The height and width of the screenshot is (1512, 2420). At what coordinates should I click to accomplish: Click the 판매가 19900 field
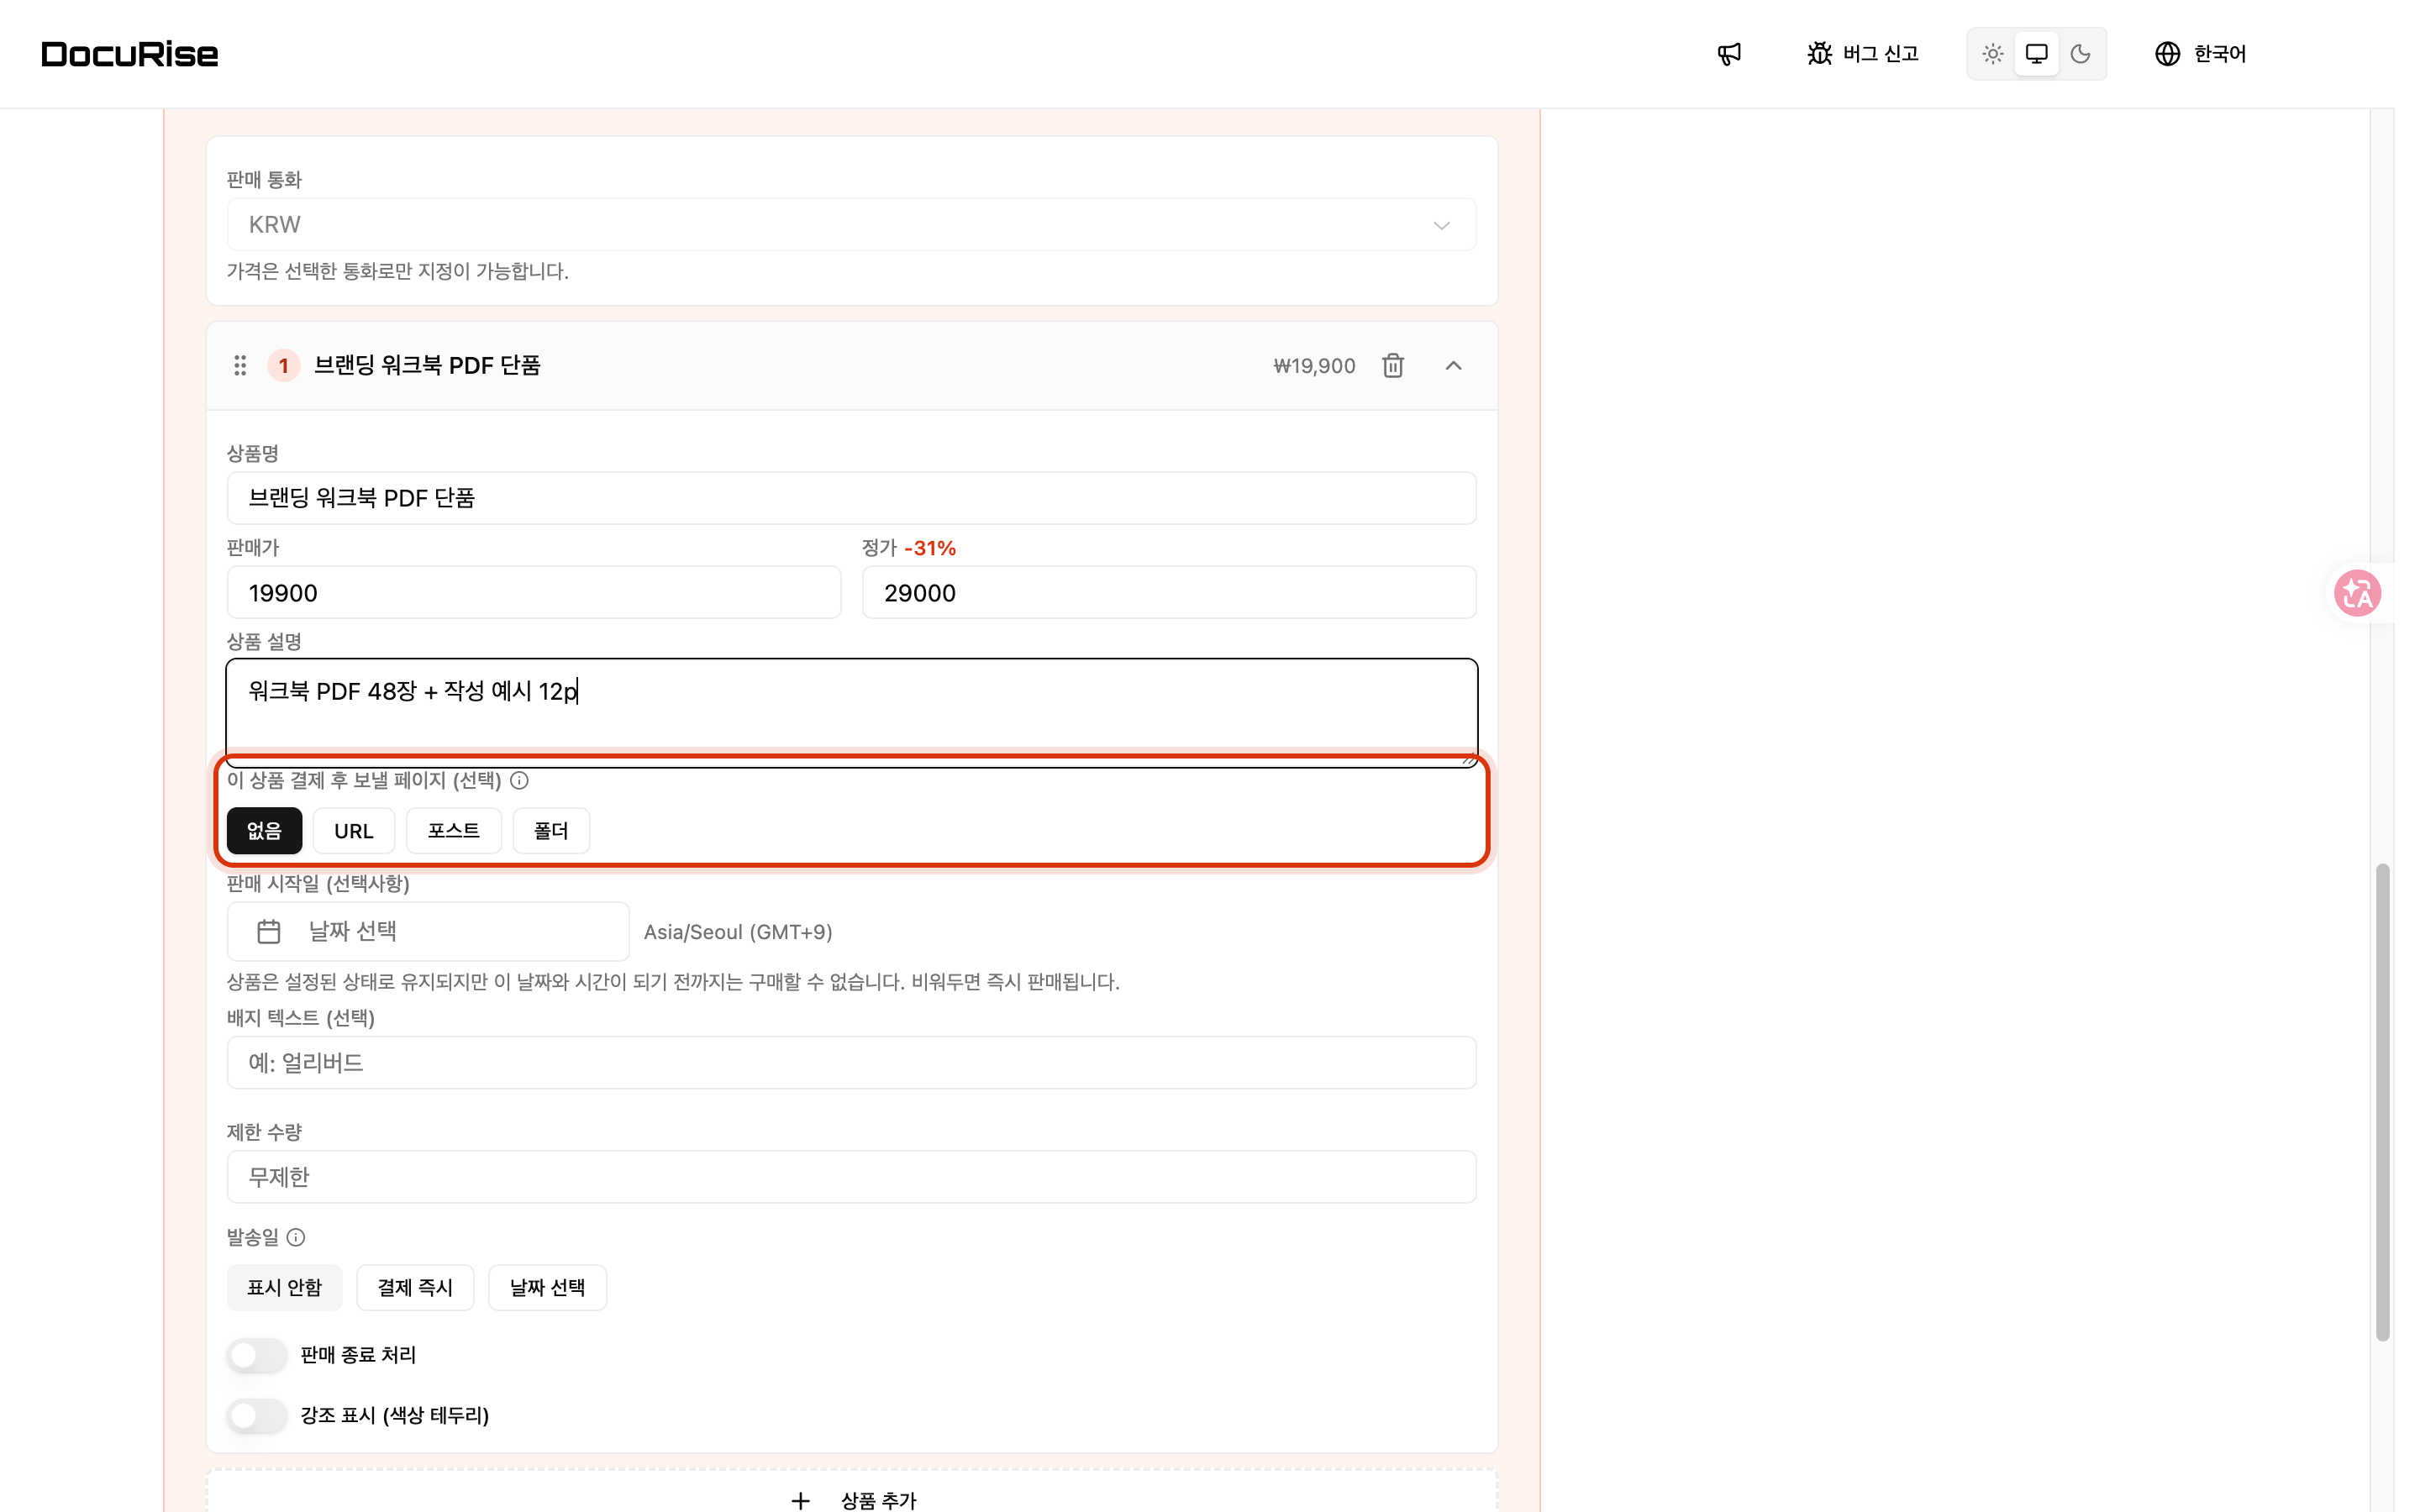[534, 593]
